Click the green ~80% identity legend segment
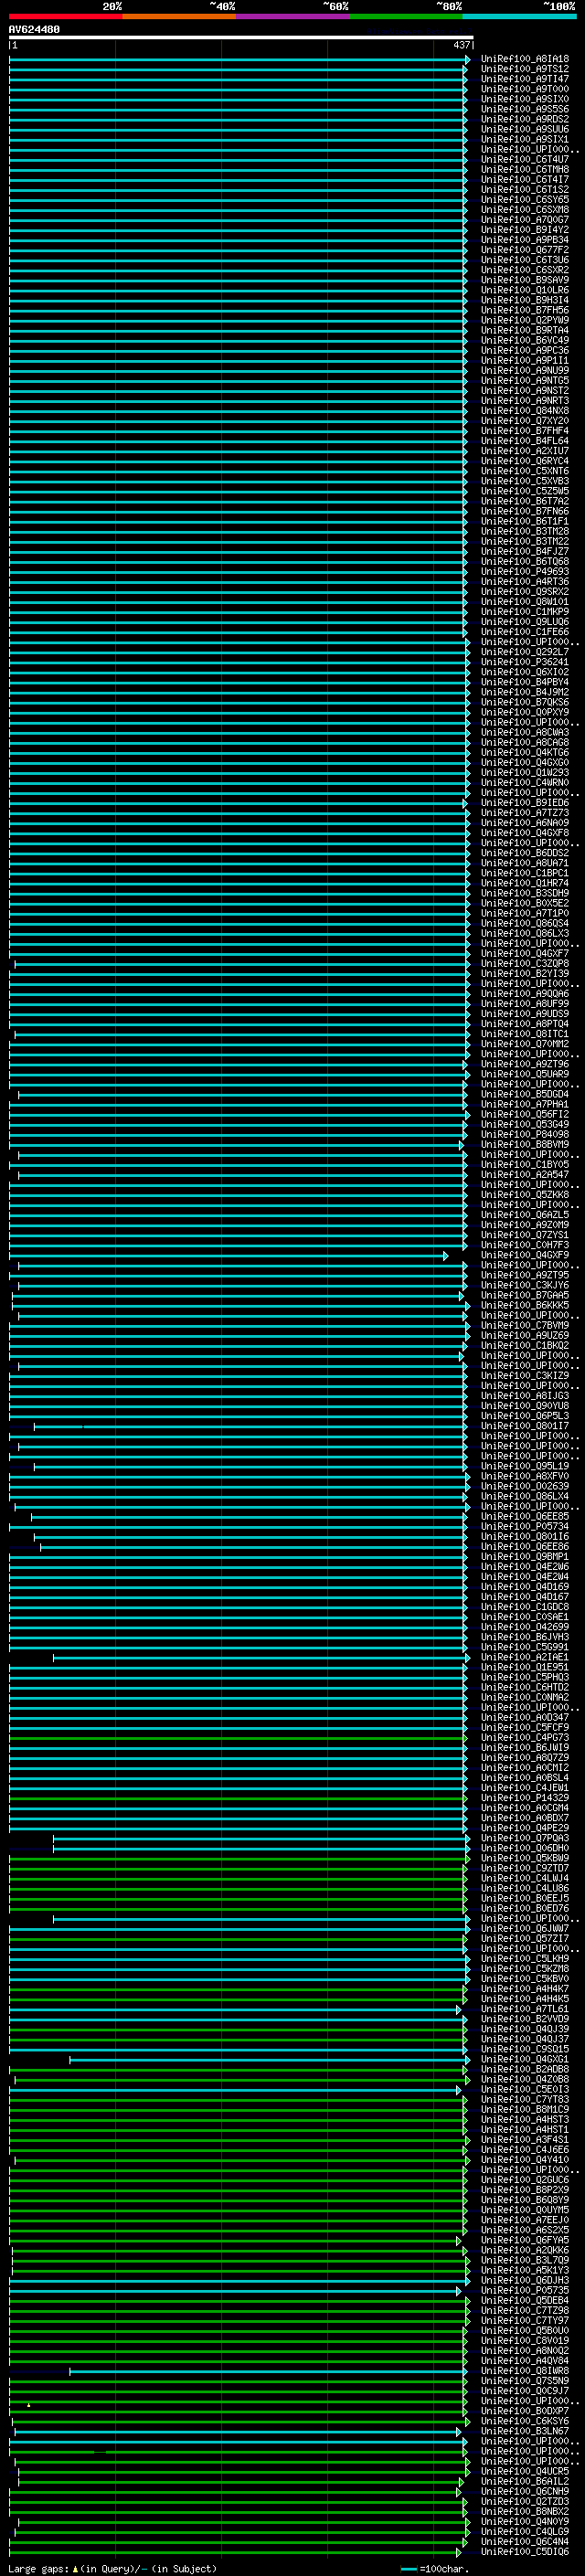The width and height of the screenshot is (585, 2576). point(406,16)
